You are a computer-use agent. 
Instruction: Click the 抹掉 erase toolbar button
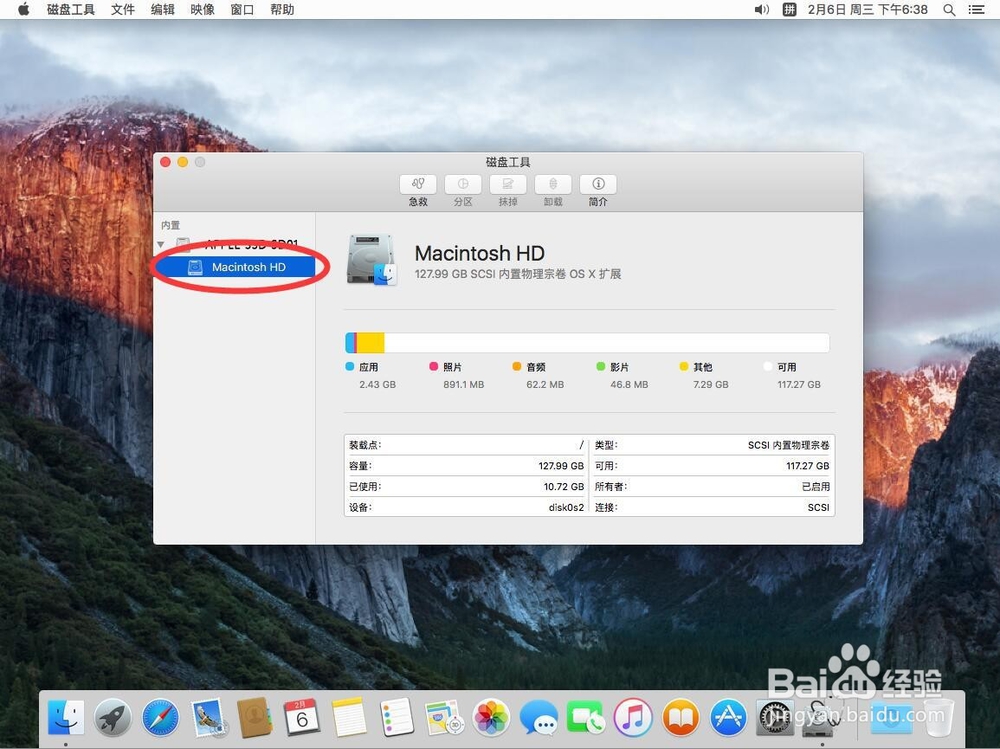[x=508, y=184]
